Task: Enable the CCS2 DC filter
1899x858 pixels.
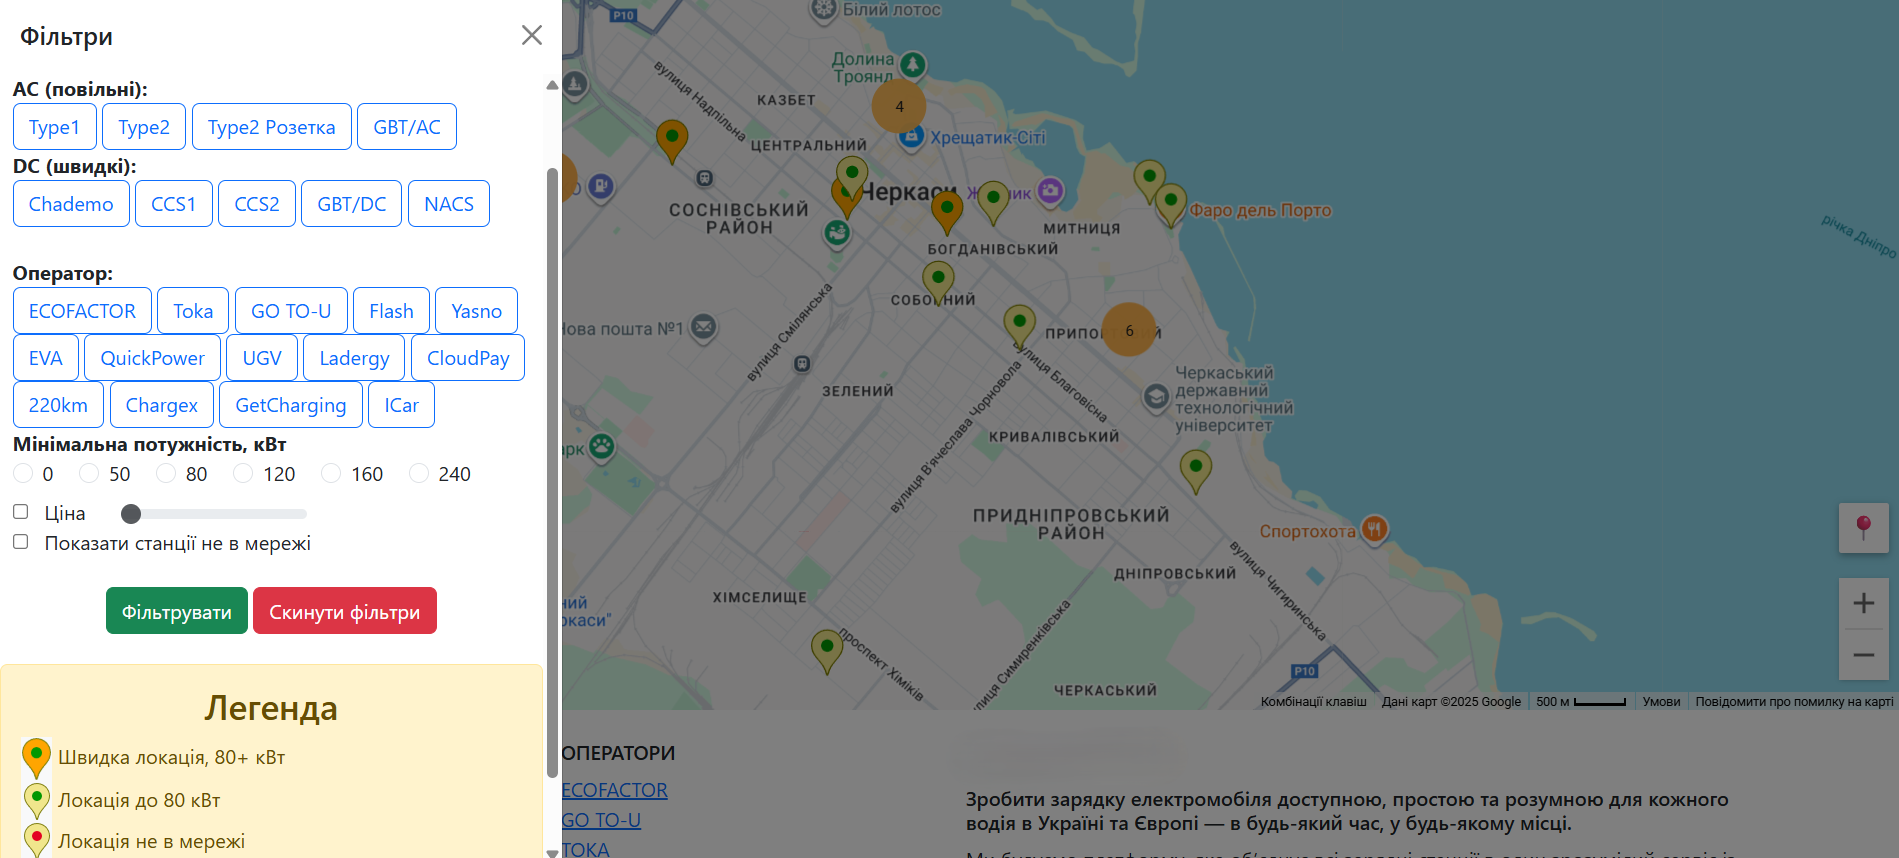Action: [x=257, y=204]
